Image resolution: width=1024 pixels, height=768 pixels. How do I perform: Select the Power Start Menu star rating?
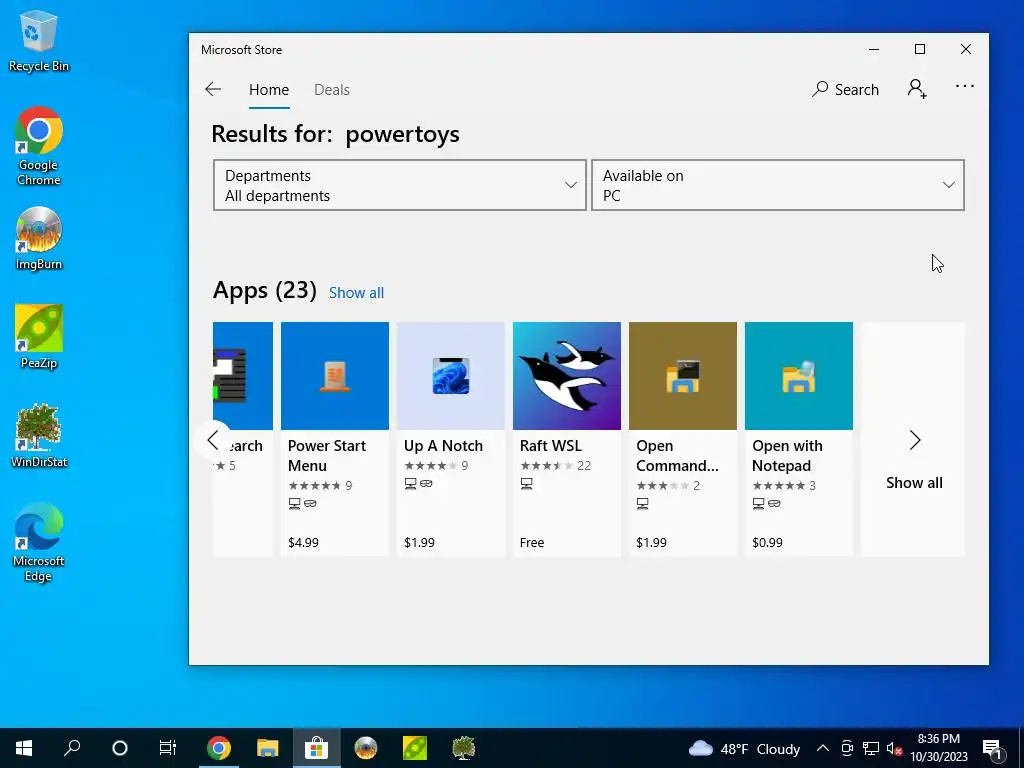tap(315, 485)
